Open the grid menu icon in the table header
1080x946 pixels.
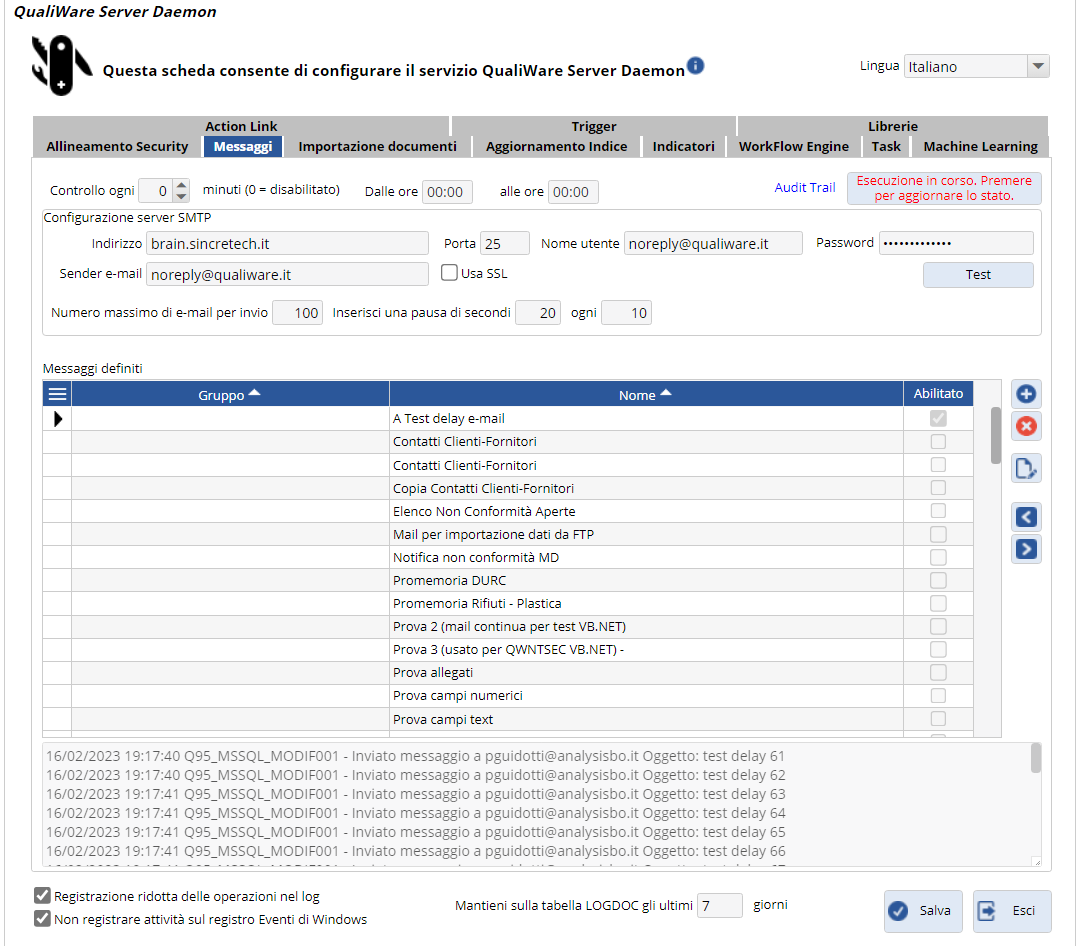[x=57, y=394]
